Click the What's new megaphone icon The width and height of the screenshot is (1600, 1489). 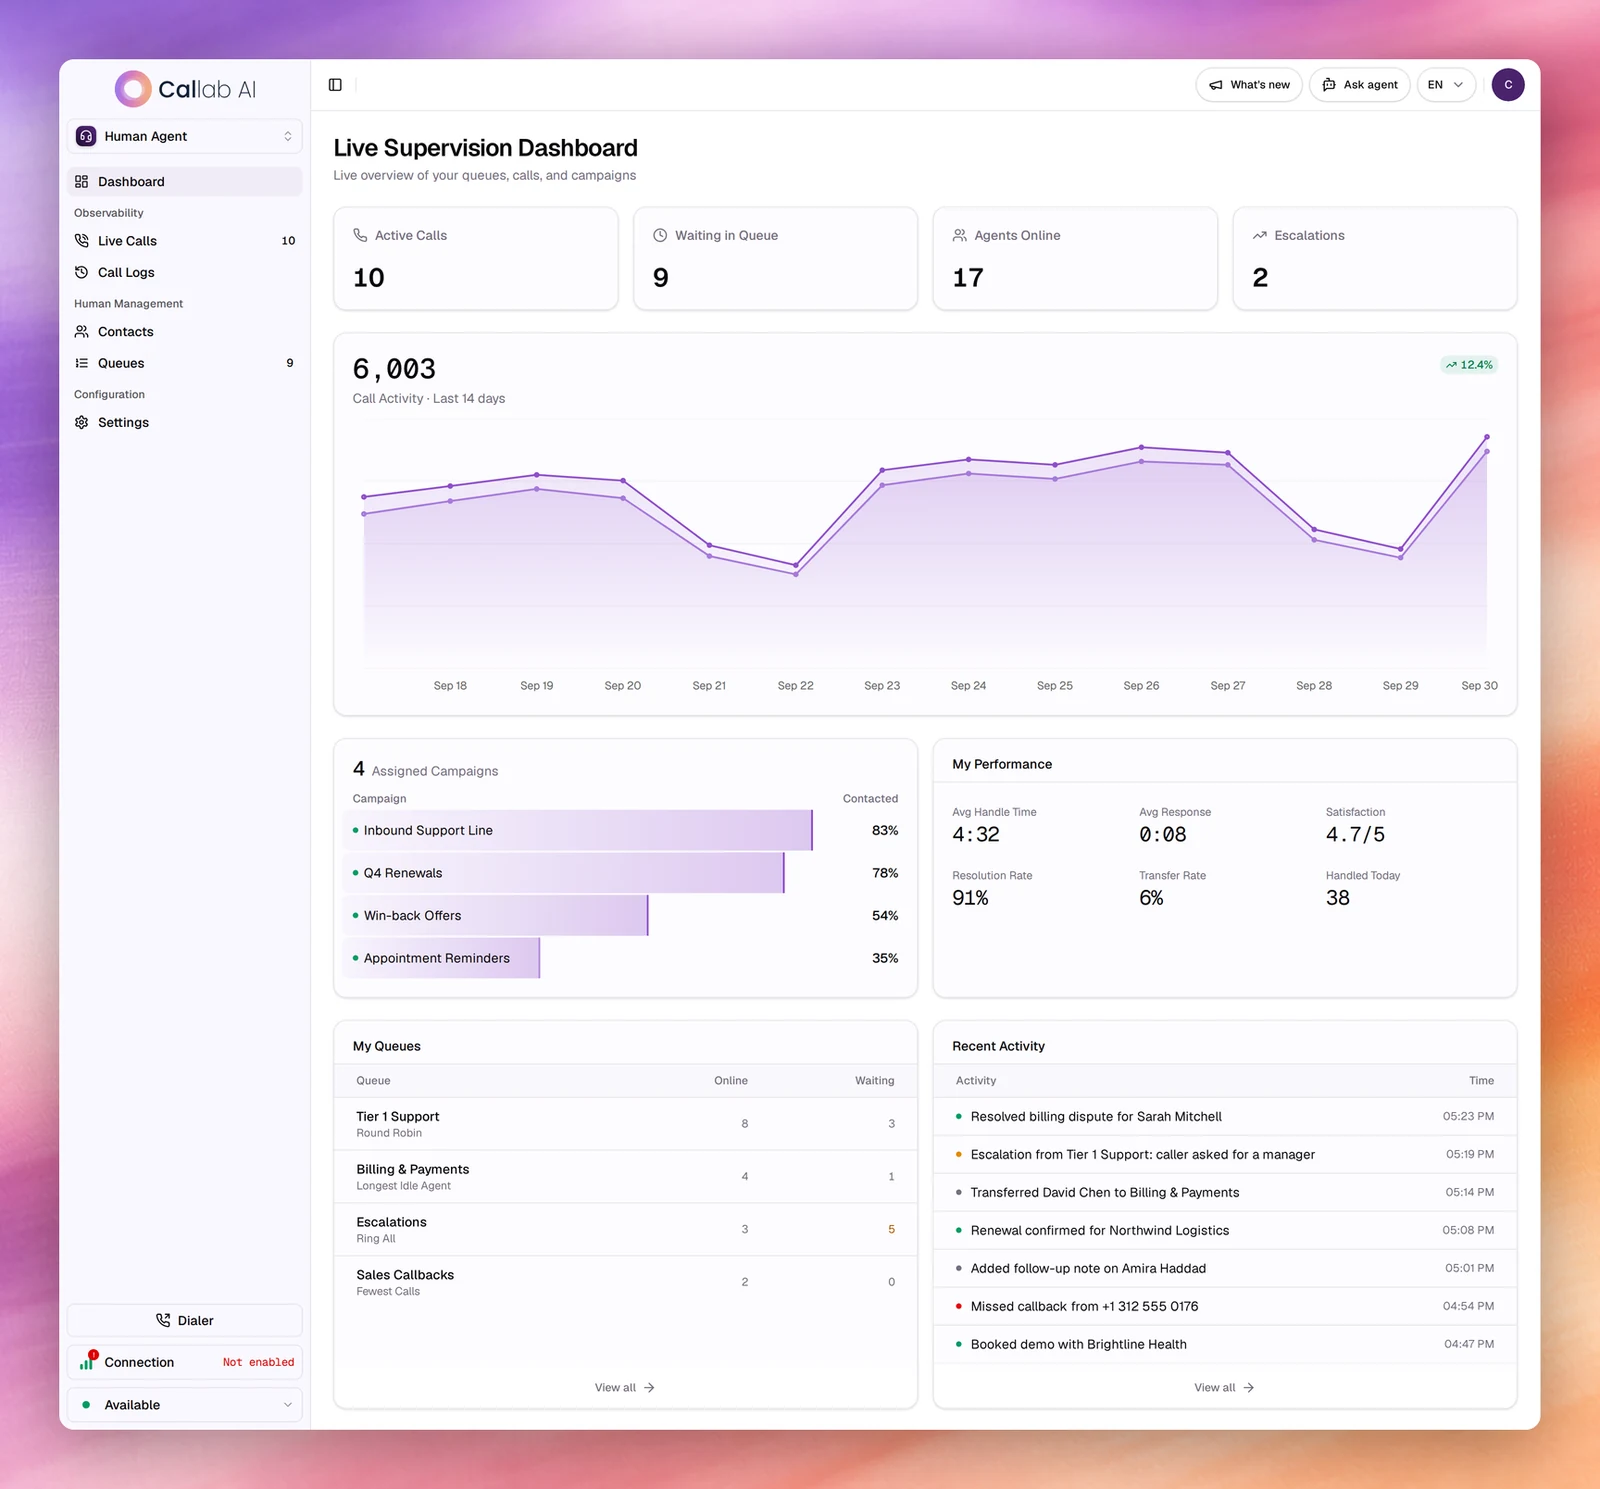click(x=1216, y=85)
